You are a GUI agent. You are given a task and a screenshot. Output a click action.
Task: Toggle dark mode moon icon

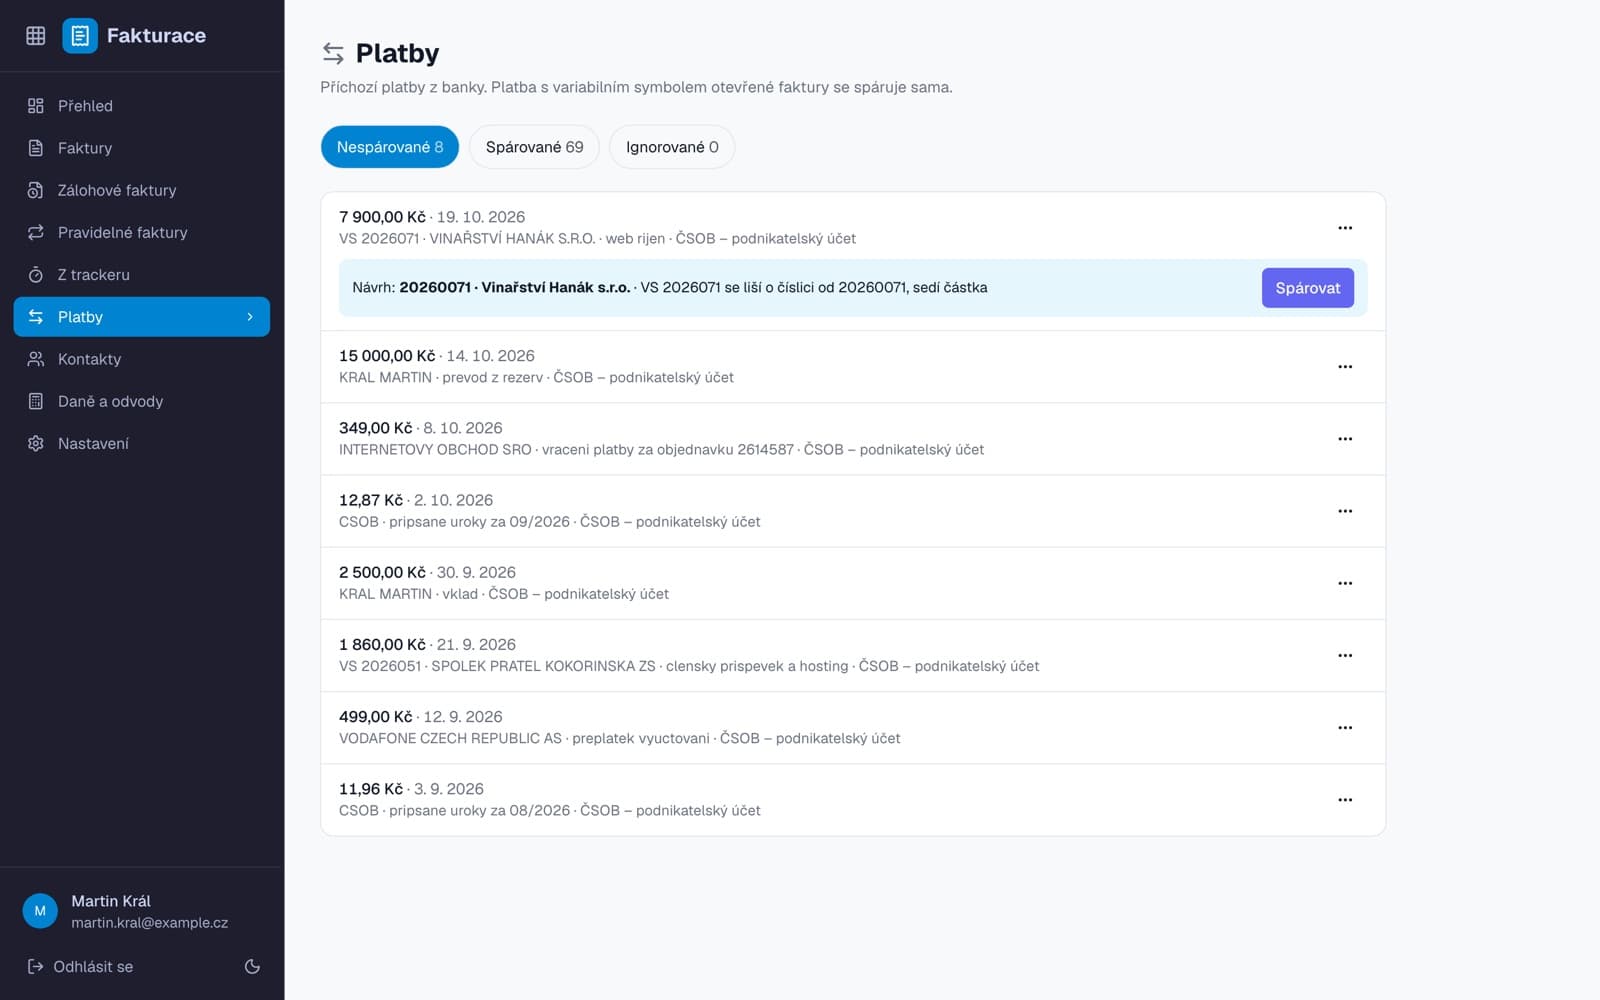click(x=252, y=966)
